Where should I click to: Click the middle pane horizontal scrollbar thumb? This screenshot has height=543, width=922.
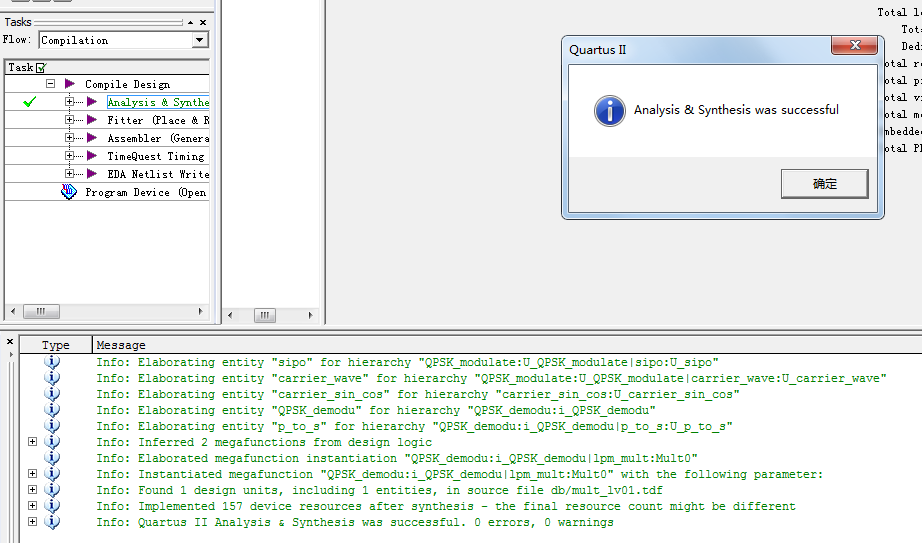coord(265,315)
